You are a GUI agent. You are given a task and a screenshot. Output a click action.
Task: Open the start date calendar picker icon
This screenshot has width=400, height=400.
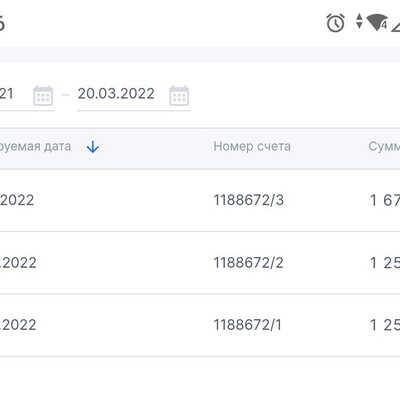click(43, 96)
